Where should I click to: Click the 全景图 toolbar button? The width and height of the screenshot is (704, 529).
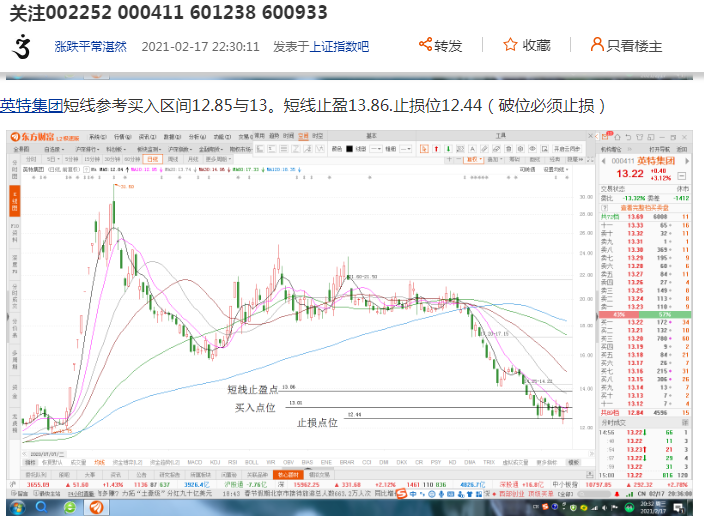pos(21,149)
